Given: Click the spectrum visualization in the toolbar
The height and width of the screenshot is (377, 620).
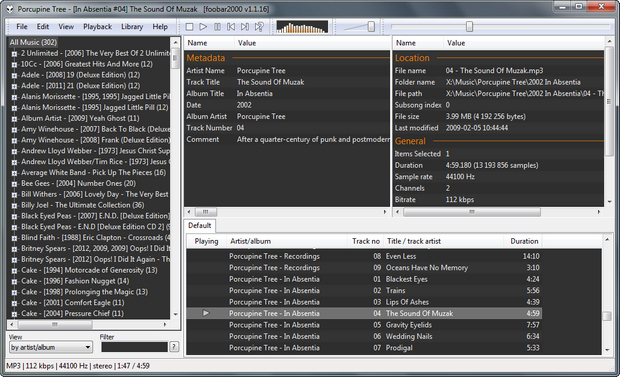Looking at the screenshot, I should (x=302, y=27).
